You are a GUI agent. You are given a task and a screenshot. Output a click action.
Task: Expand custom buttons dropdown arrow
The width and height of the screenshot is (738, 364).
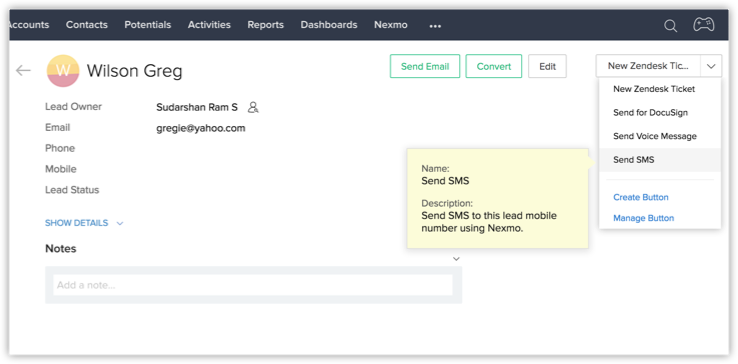point(711,66)
